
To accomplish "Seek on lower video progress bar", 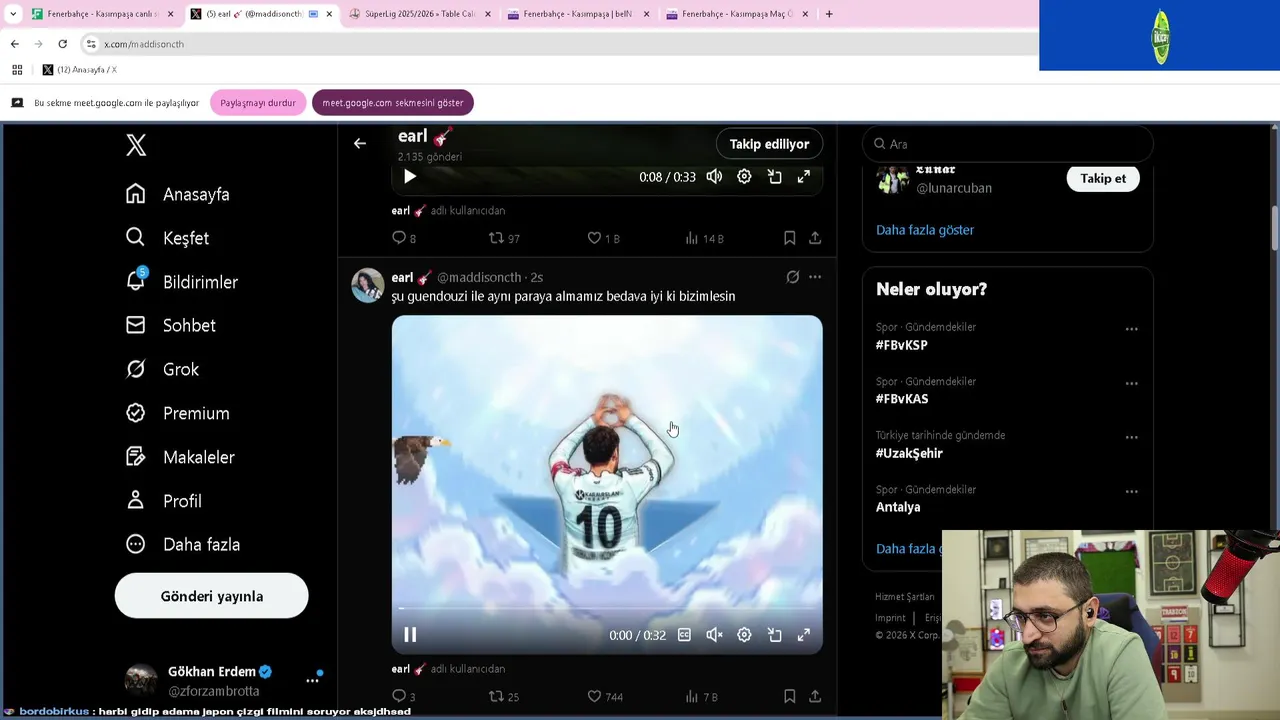I will (x=607, y=608).
